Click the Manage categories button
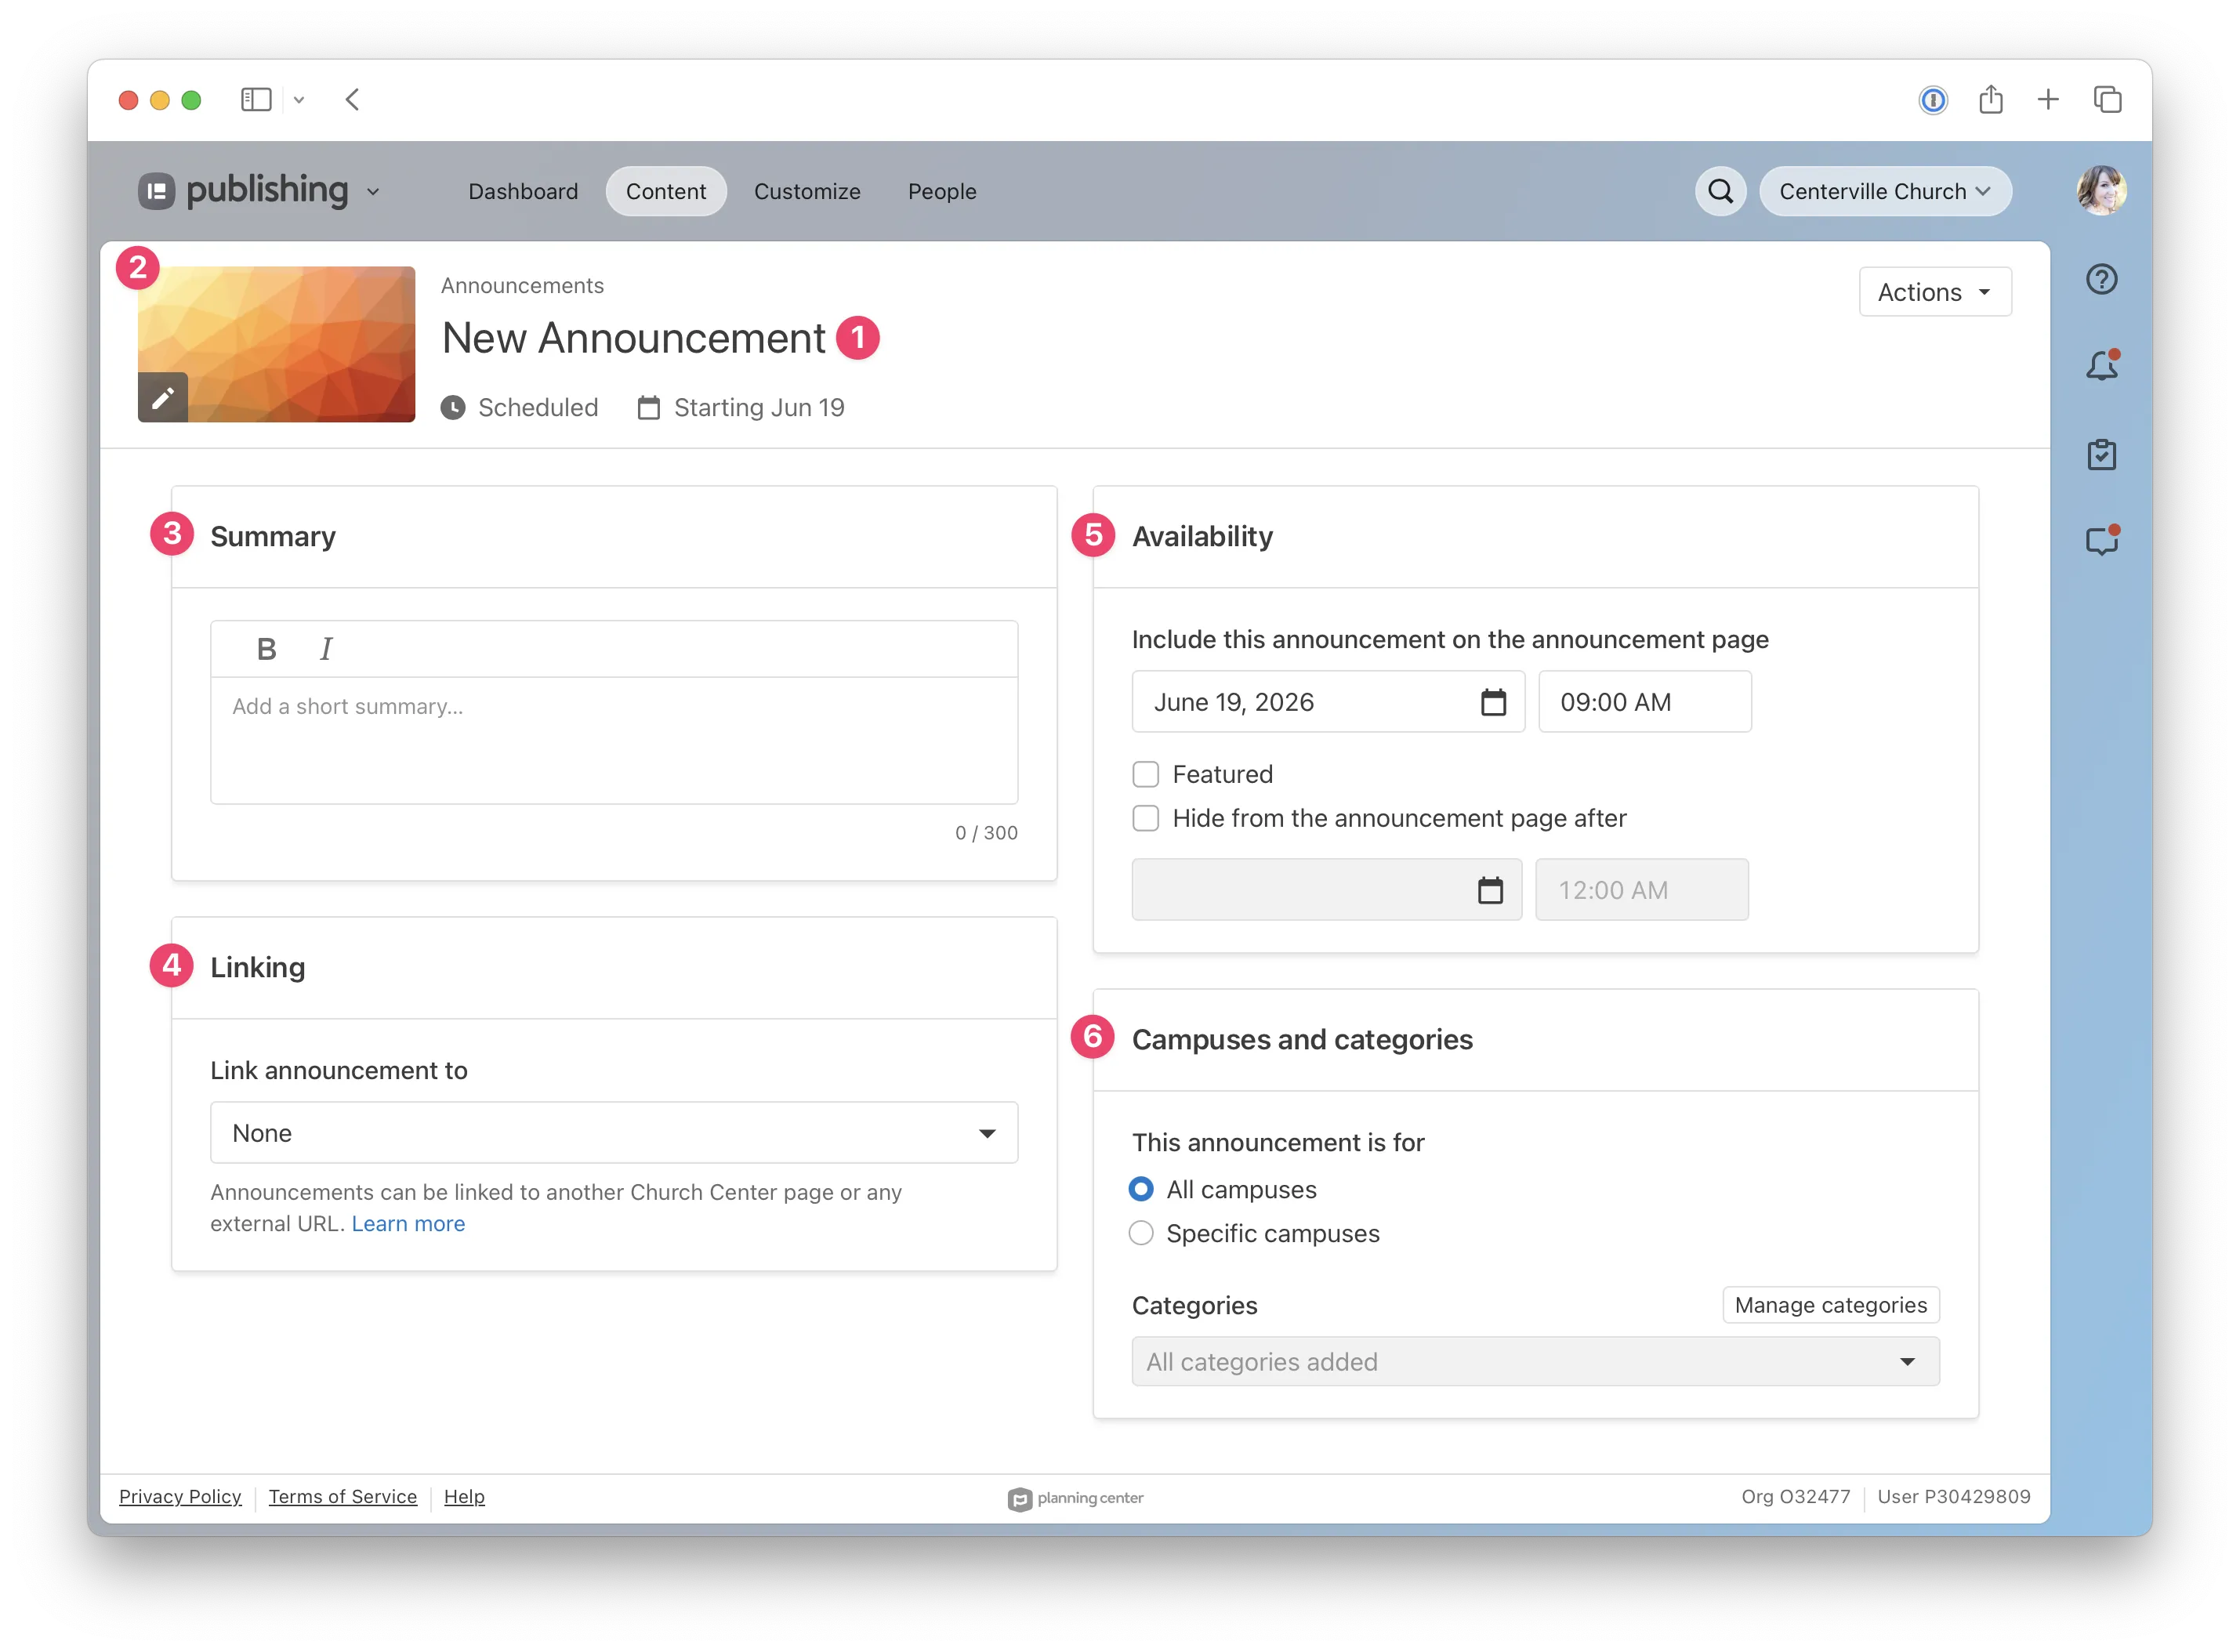Screen dimensions: 2240x1652 tap(1831, 1305)
